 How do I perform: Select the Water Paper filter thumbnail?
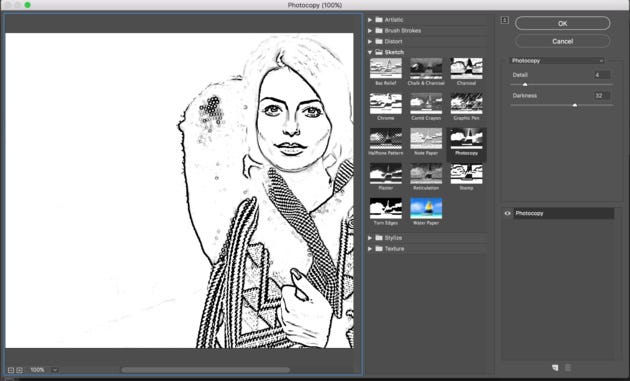[426, 208]
